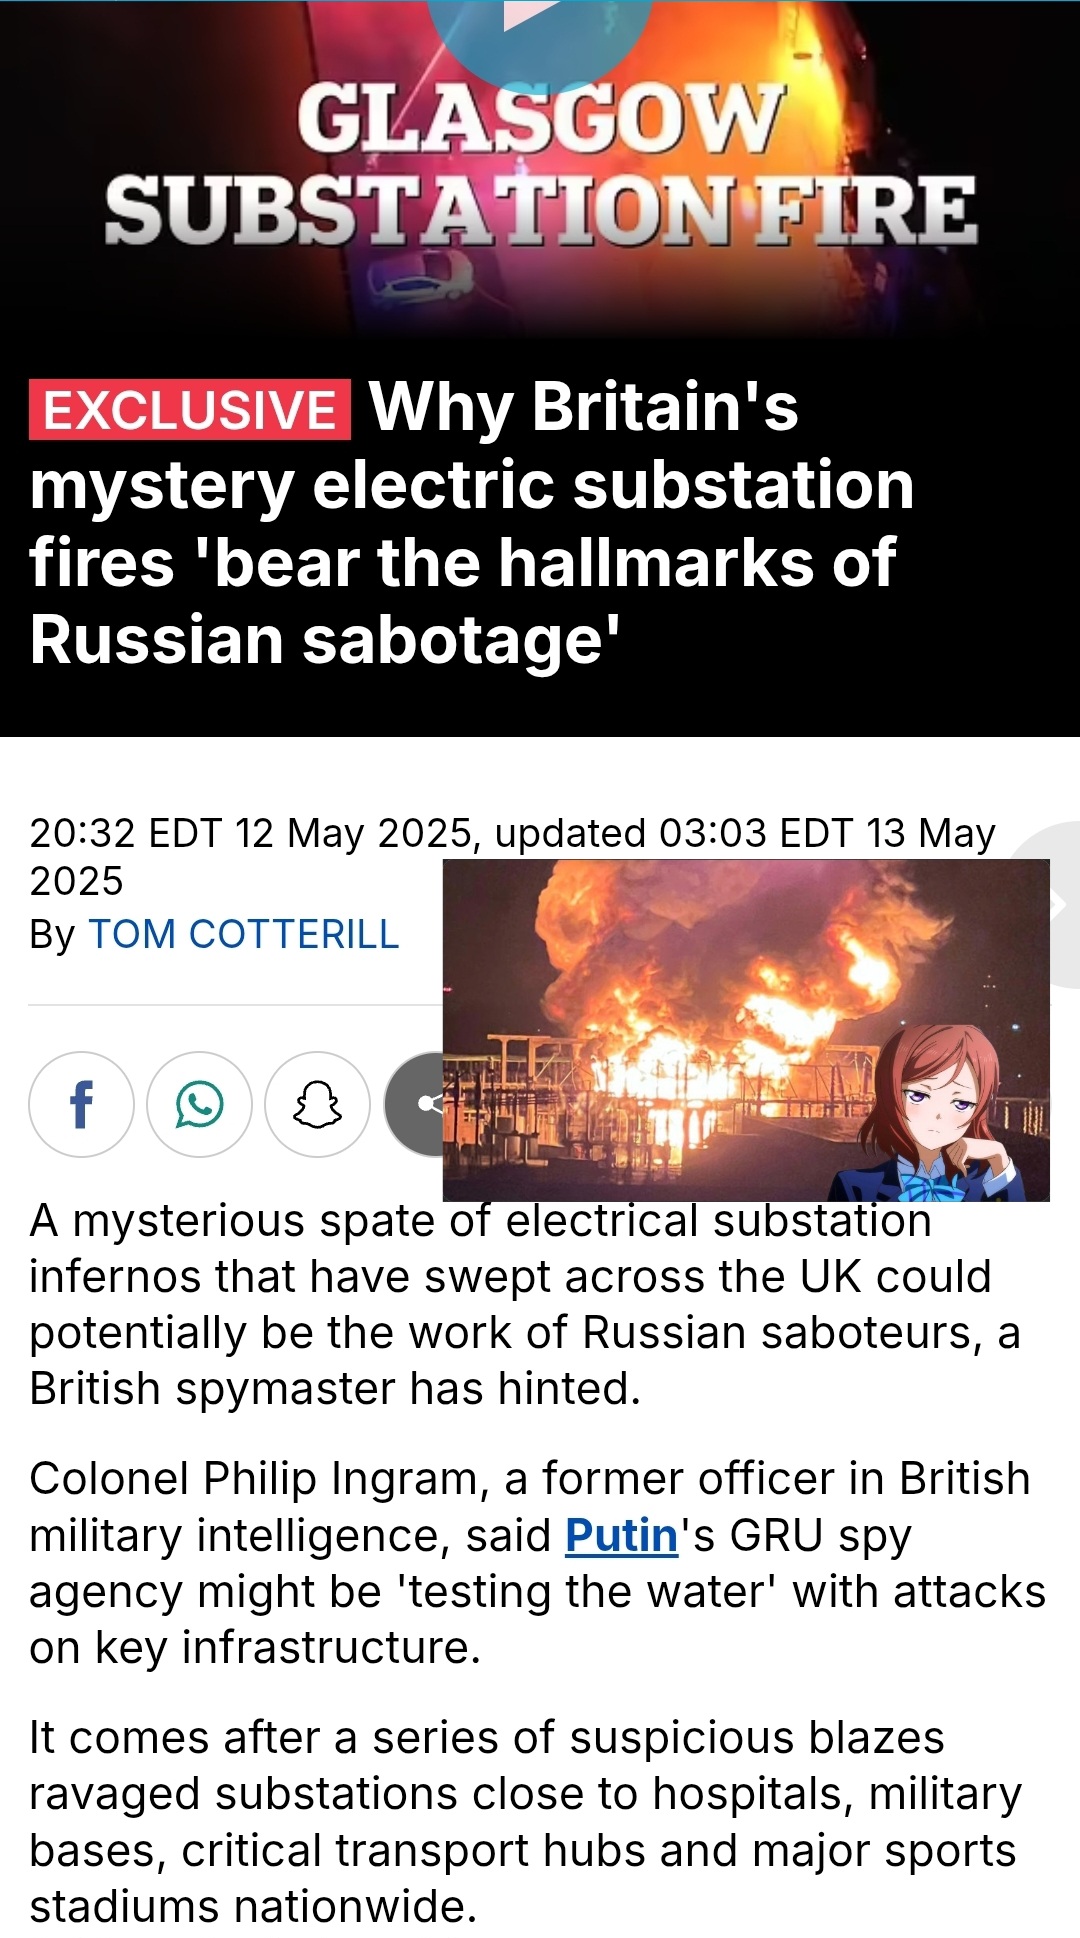Share the article on Facebook
Image resolution: width=1080 pixels, height=1938 pixels.
click(x=81, y=1104)
